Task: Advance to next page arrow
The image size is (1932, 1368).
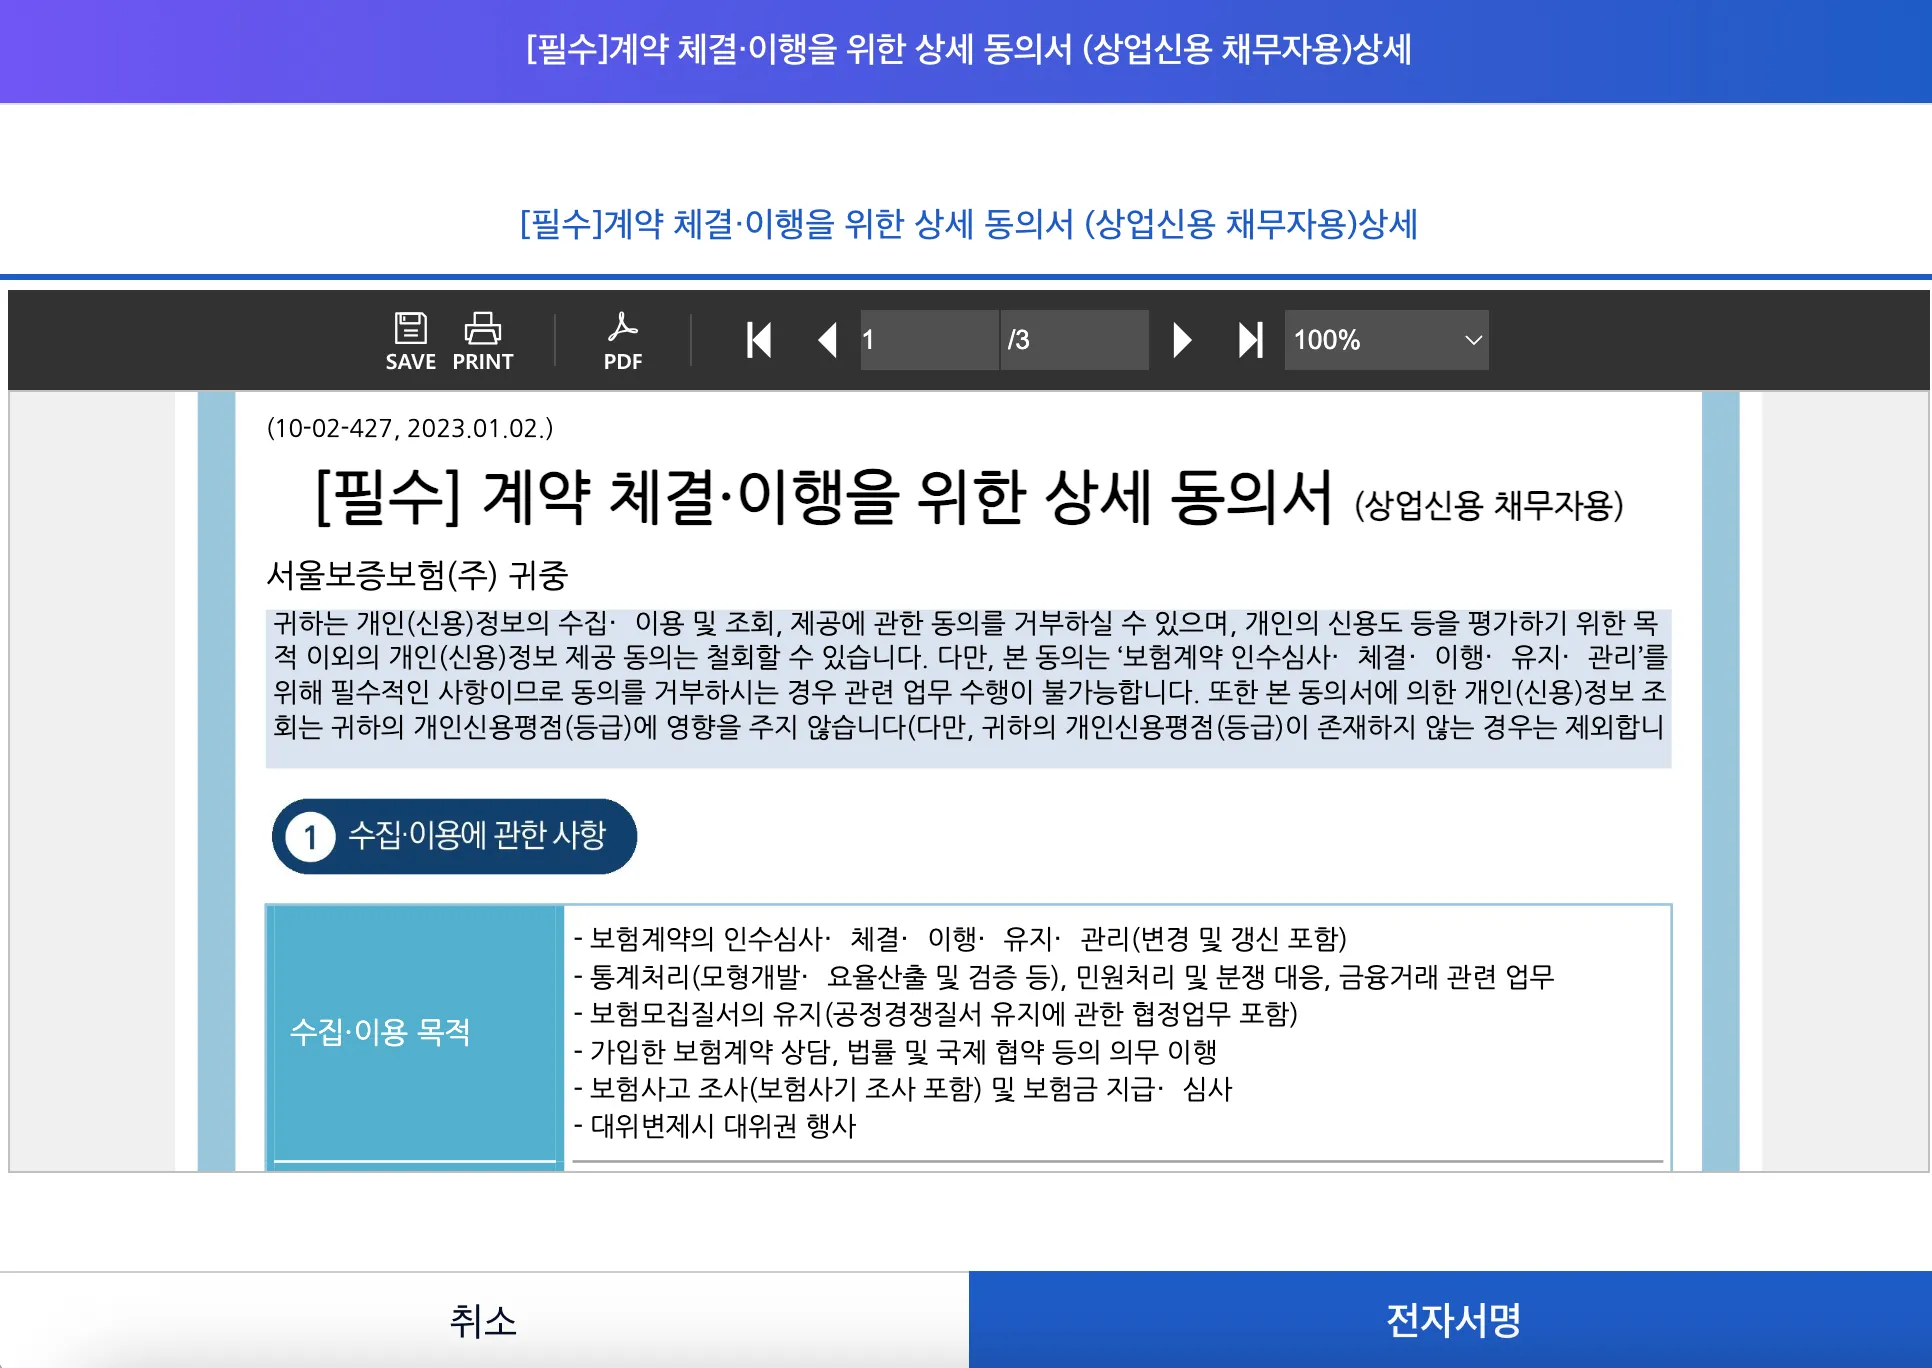Action: click(x=1182, y=340)
